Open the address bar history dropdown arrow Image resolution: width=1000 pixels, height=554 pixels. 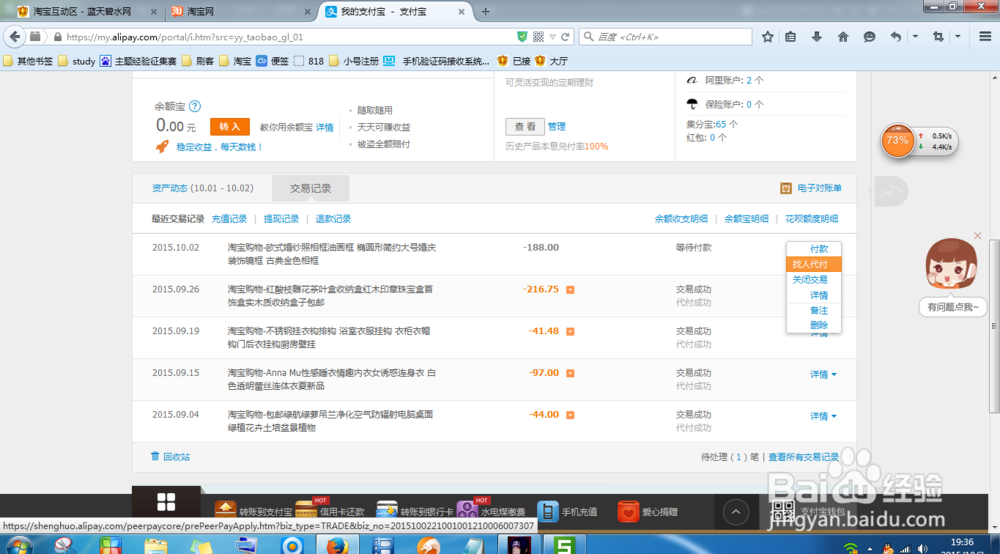[x=552, y=37]
